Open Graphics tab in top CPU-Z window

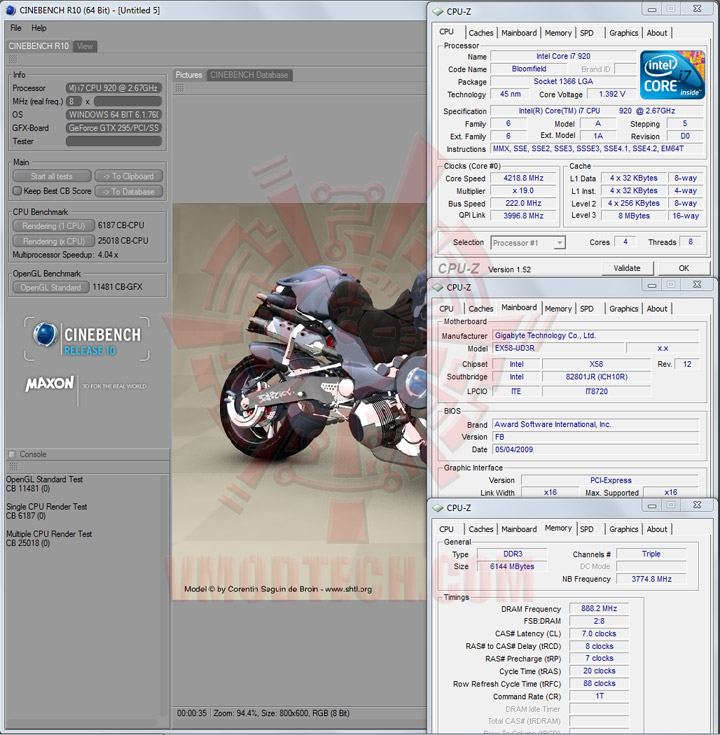tap(623, 33)
